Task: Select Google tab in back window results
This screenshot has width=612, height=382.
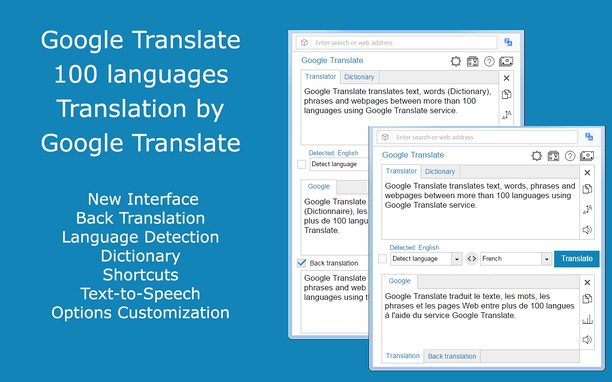Action: (x=318, y=187)
